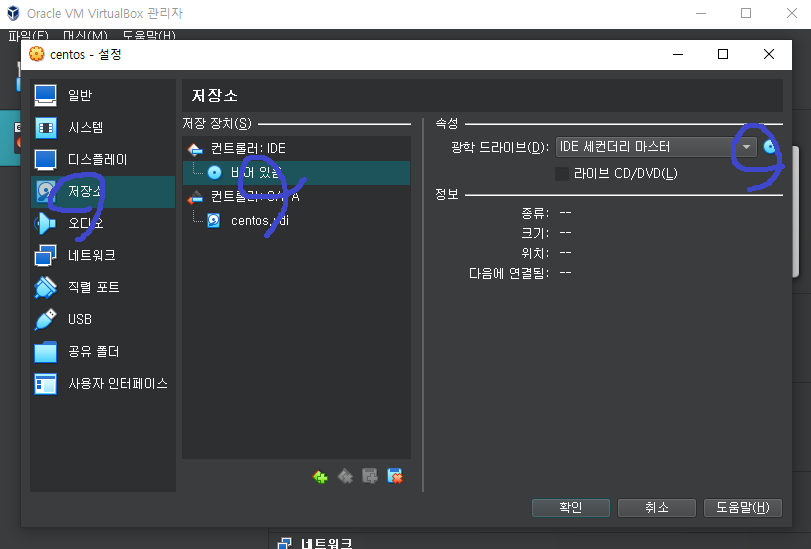Confirm settings with the 확인 button
Viewport: 811px width, 549px height.
570,508
